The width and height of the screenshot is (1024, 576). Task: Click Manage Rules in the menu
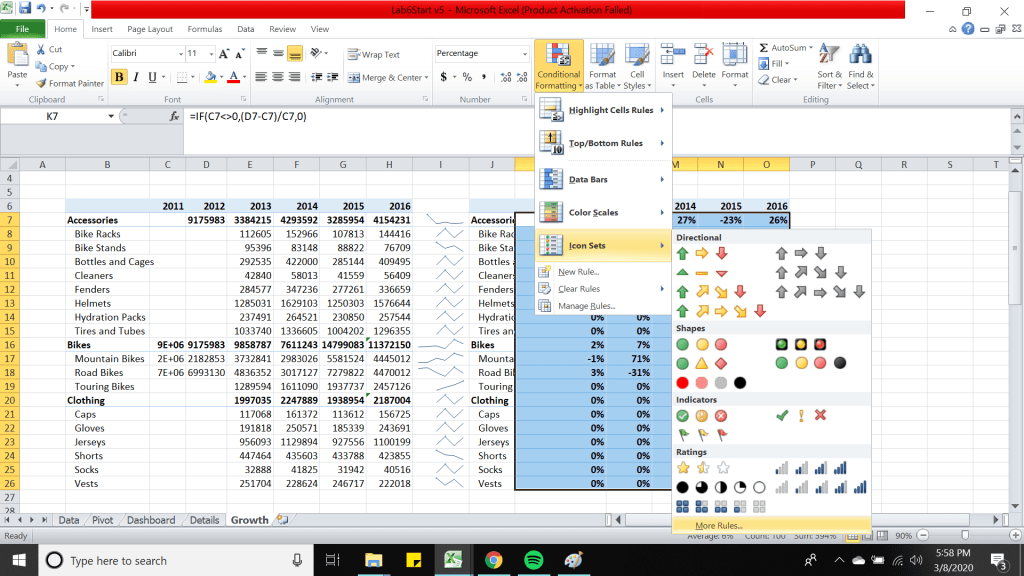(x=586, y=306)
